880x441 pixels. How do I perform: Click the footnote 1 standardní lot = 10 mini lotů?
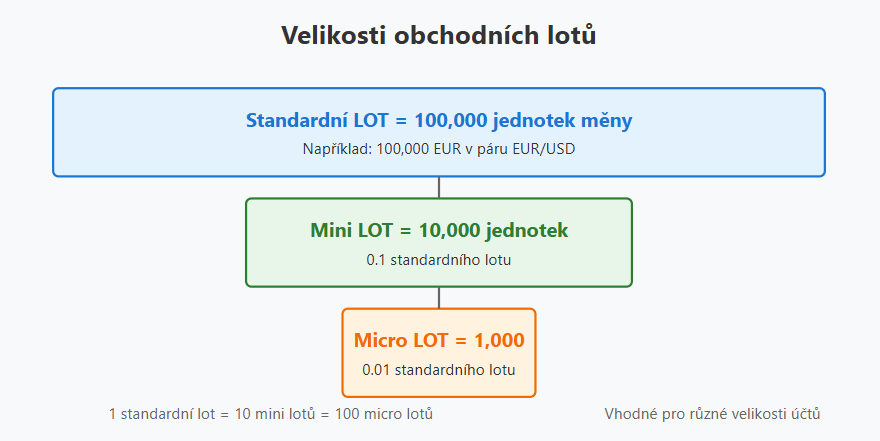[212, 414]
